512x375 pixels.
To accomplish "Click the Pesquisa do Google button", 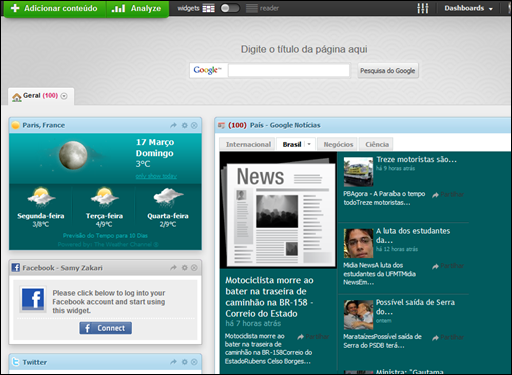I will [388, 71].
